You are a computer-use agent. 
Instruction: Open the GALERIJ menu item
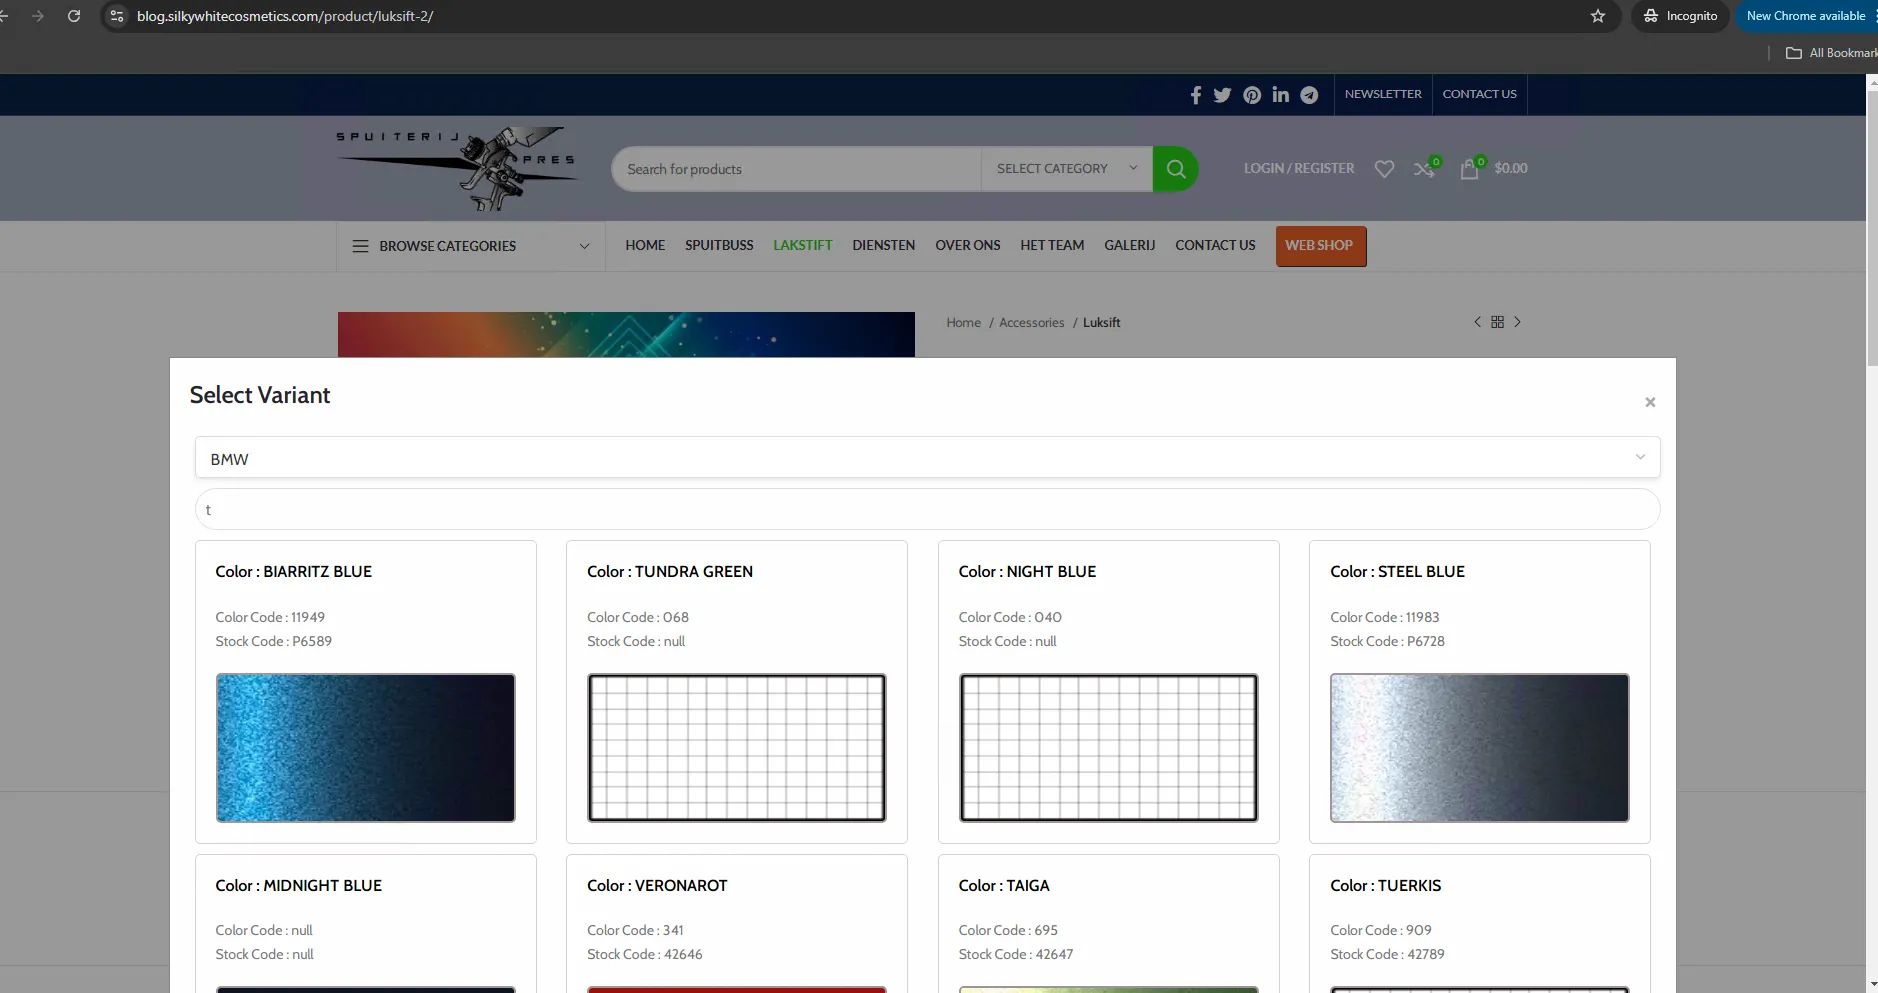1129,245
